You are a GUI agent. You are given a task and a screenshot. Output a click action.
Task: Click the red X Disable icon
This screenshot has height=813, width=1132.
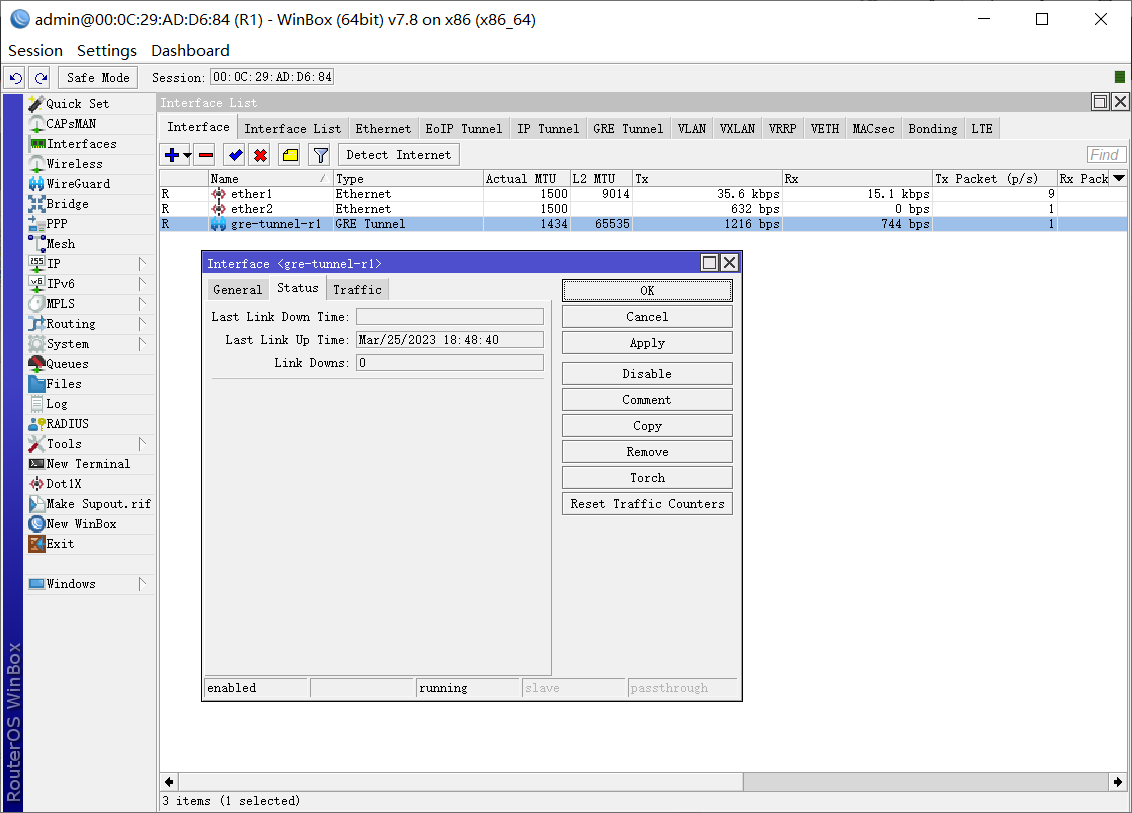(261, 155)
